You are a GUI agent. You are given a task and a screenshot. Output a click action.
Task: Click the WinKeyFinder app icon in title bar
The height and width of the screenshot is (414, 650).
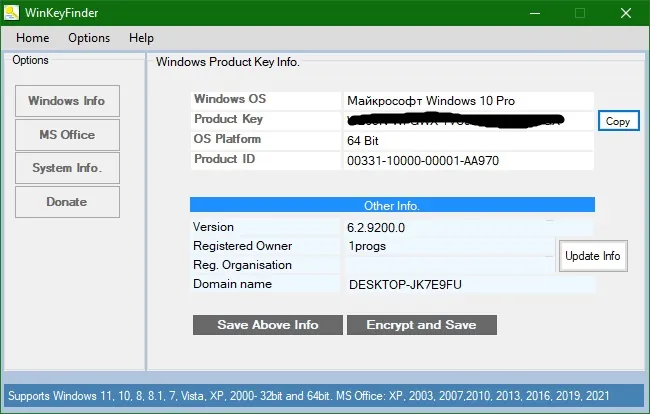click(x=11, y=12)
